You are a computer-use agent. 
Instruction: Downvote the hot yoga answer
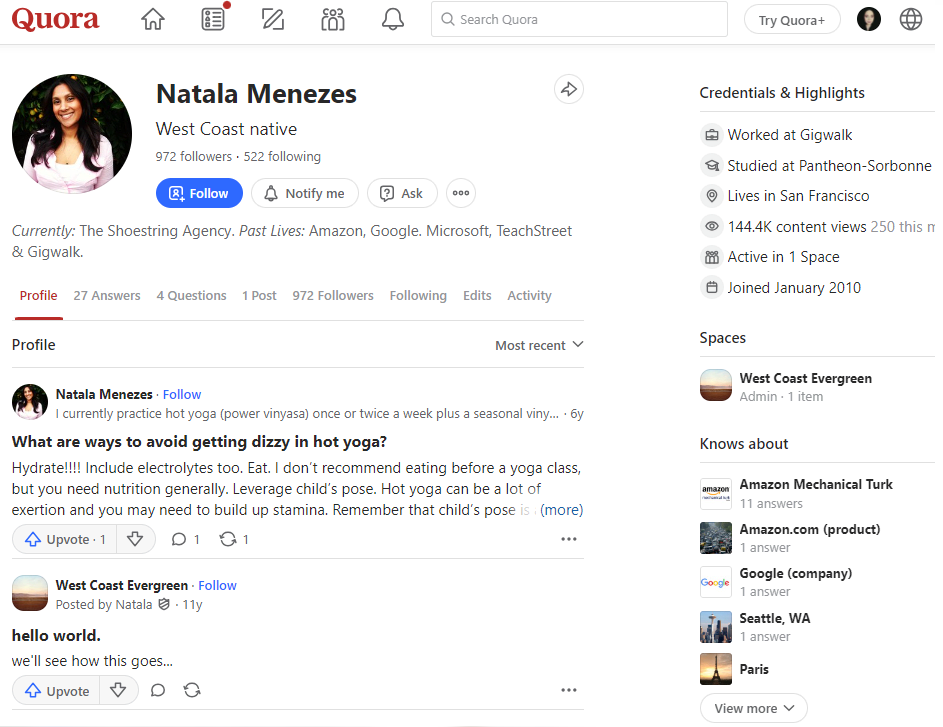[135, 539]
